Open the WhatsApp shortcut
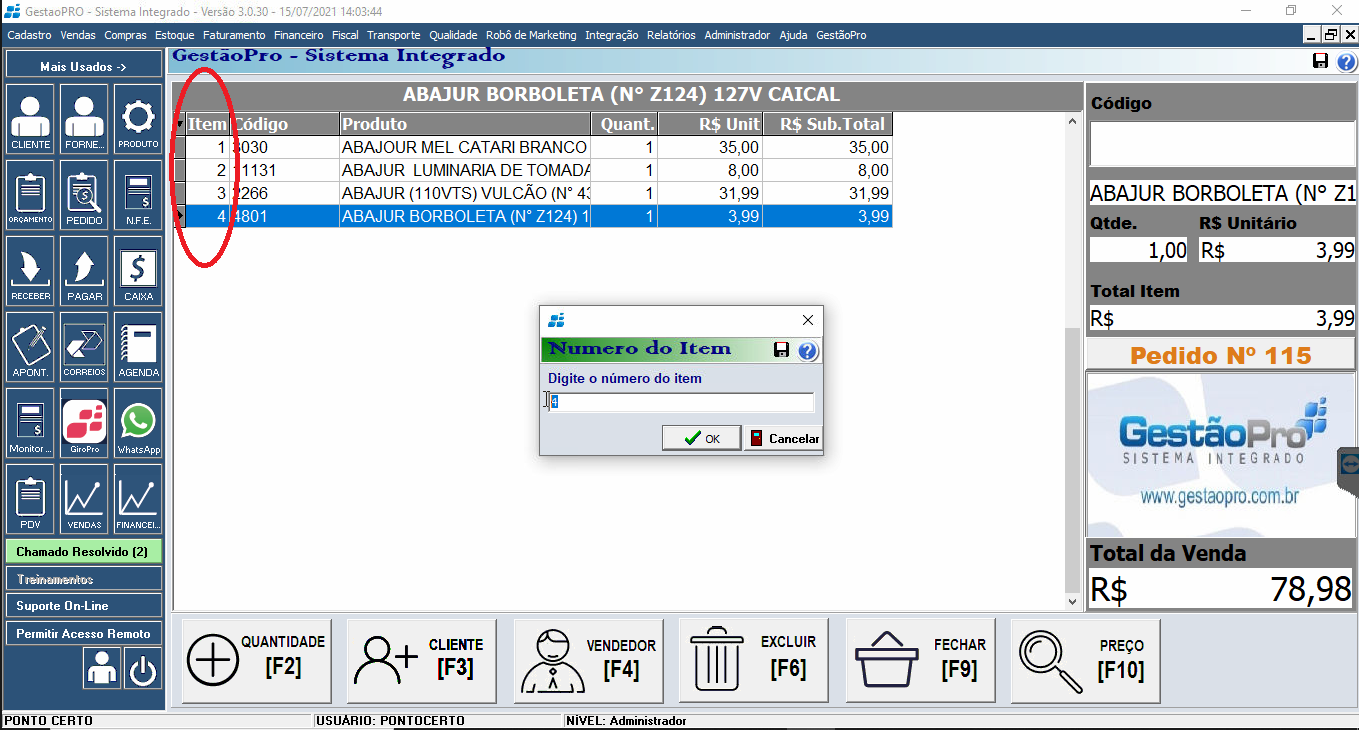The height and width of the screenshot is (730, 1359). pyautogui.click(x=138, y=422)
